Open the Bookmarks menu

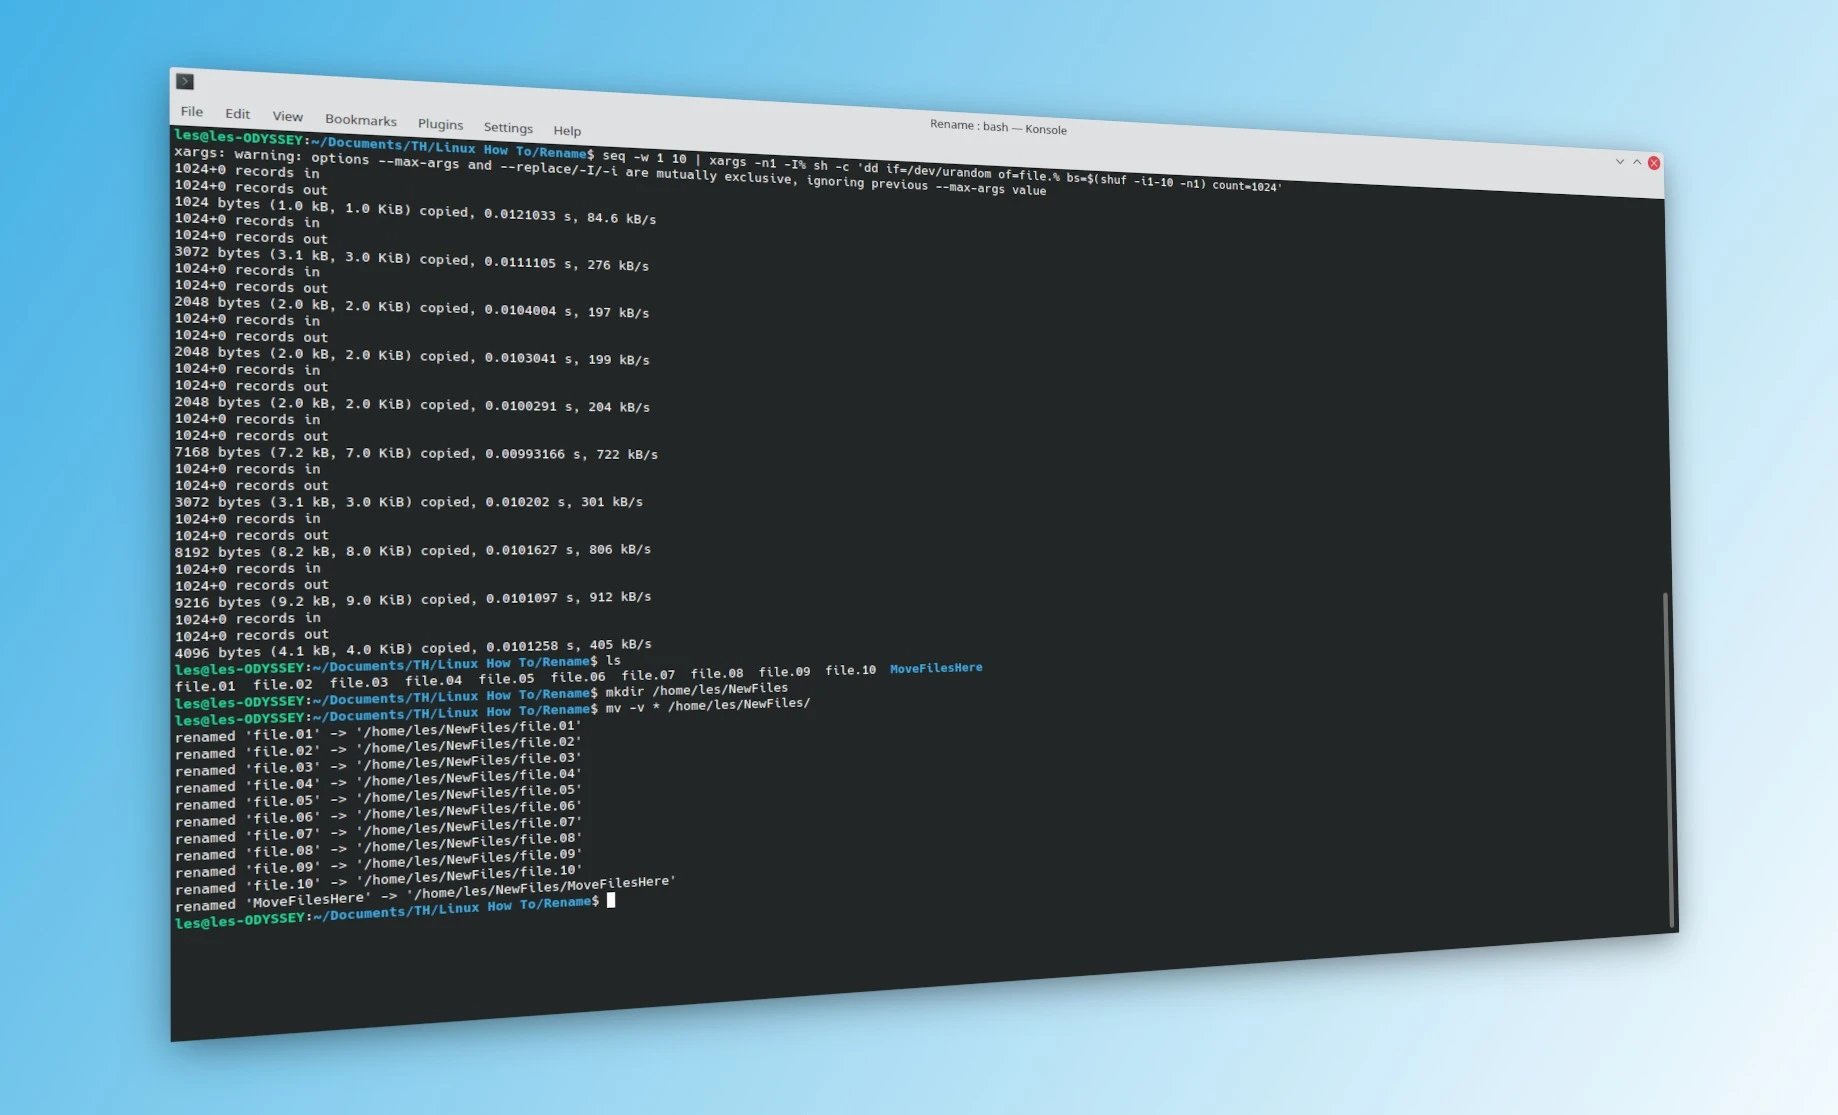click(361, 120)
